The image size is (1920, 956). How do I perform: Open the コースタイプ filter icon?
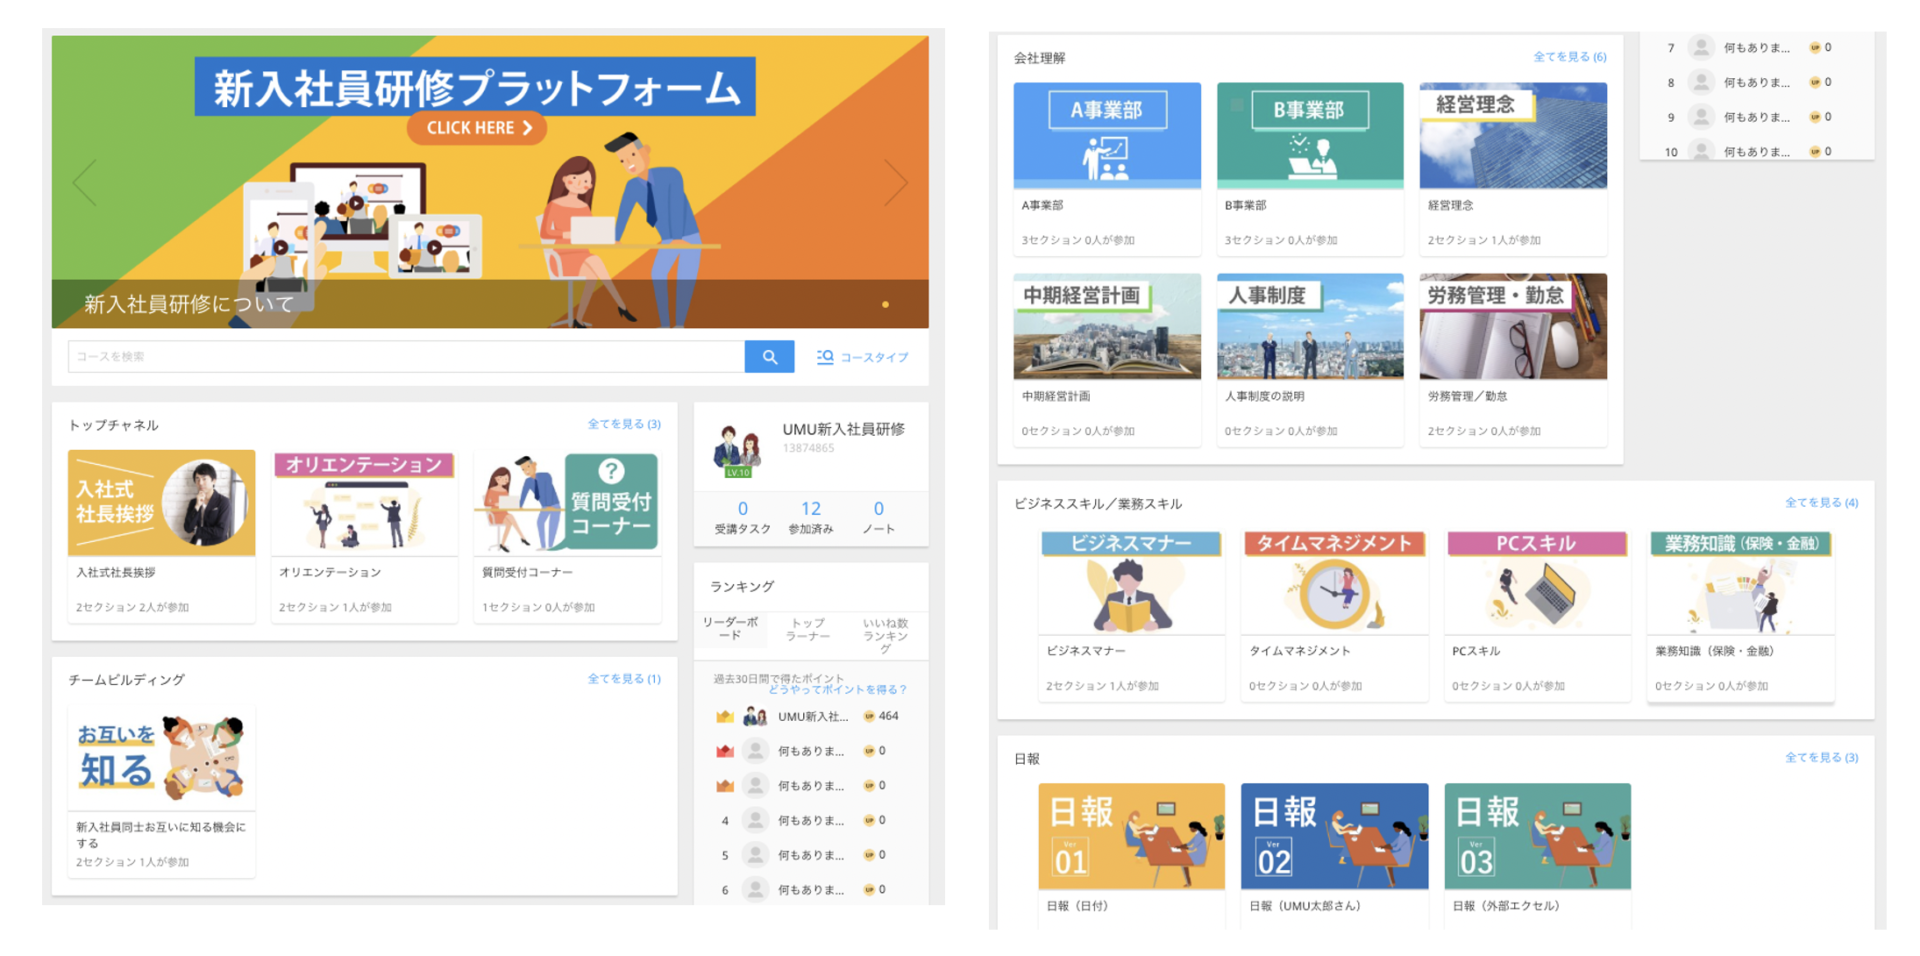click(824, 357)
